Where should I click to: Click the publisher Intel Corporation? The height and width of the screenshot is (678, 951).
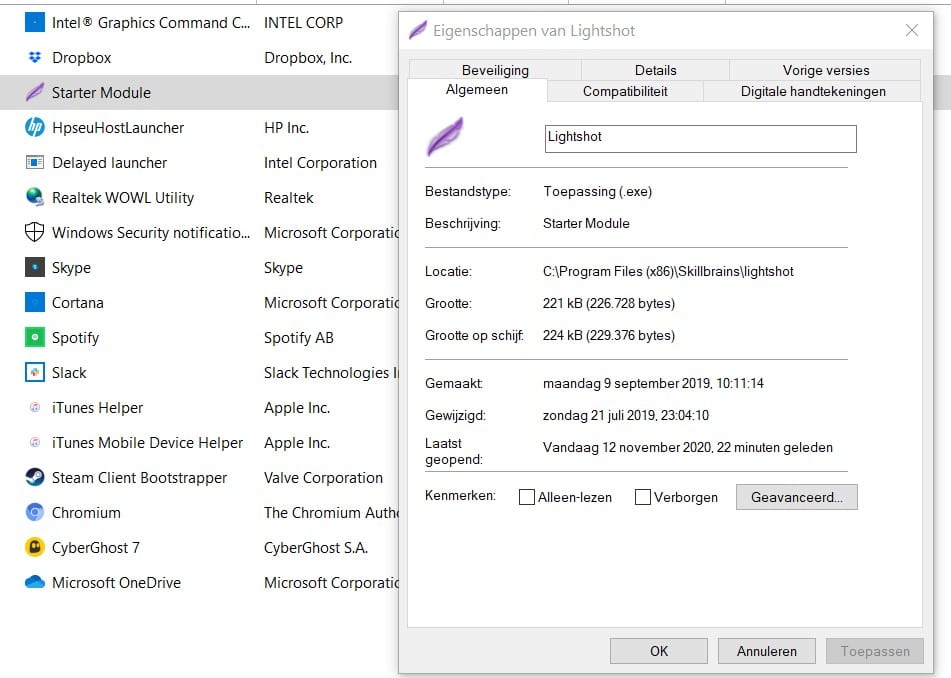(320, 163)
